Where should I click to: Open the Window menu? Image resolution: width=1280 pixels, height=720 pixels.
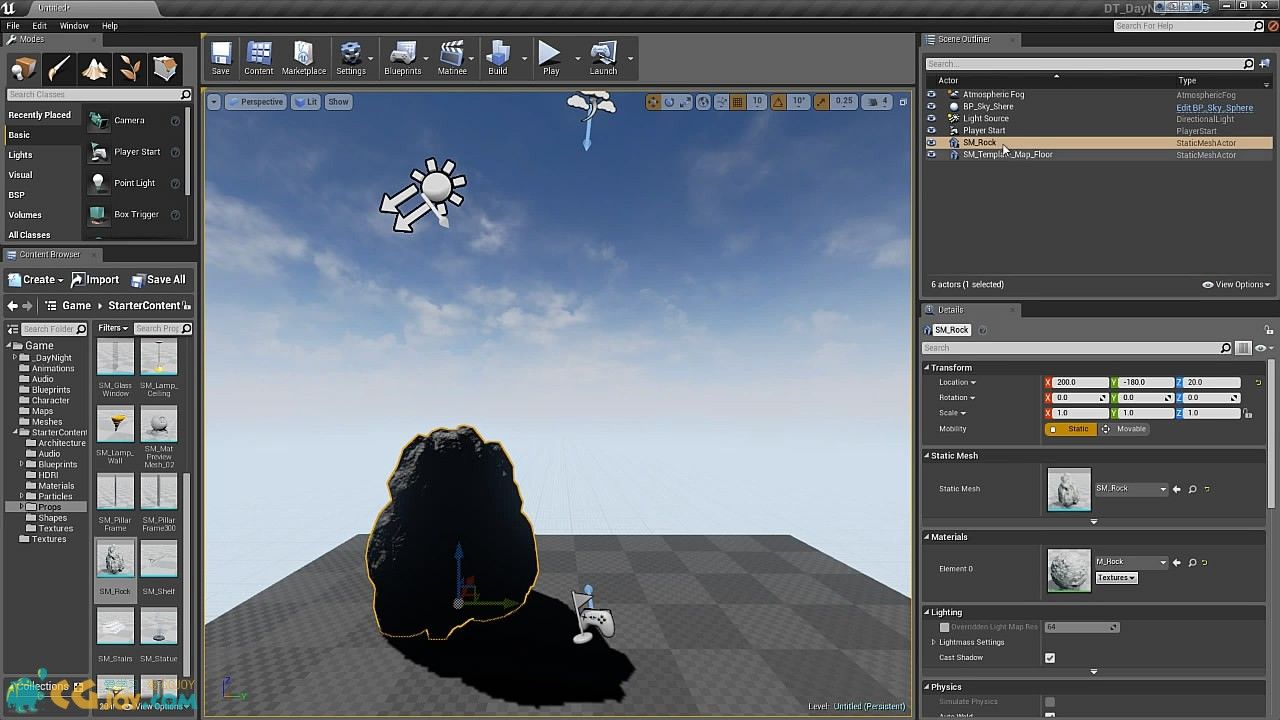[74, 26]
